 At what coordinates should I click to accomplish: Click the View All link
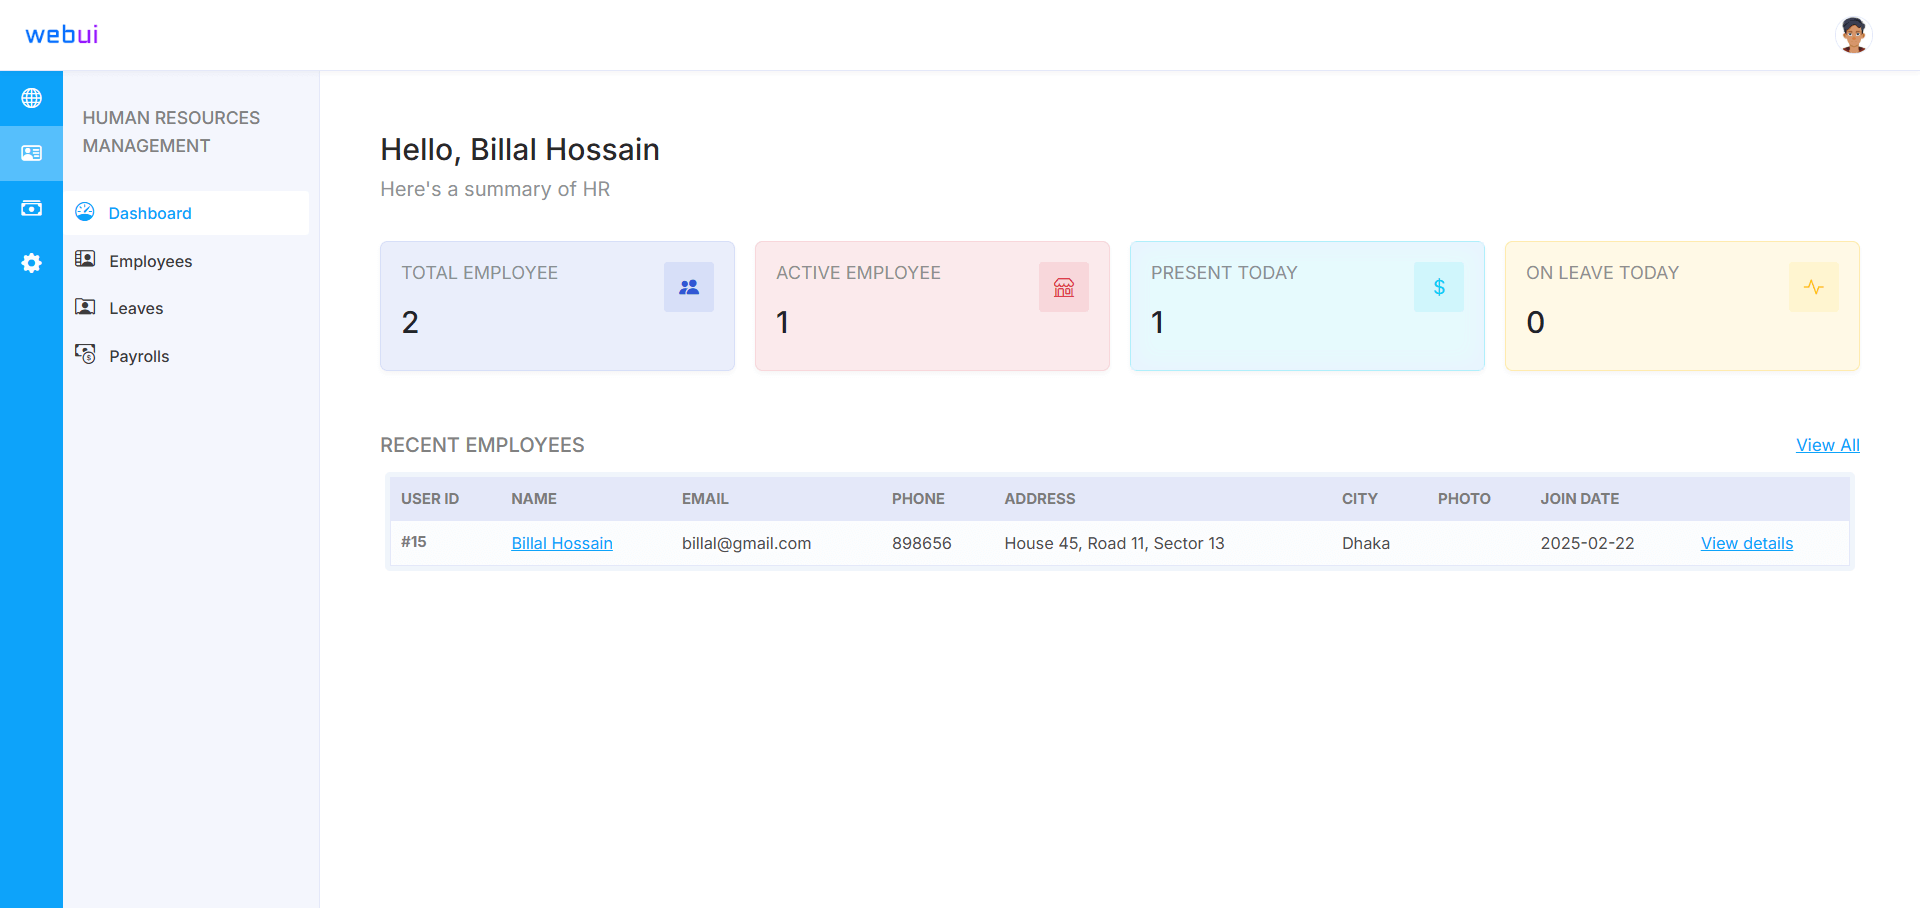pyautogui.click(x=1827, y=445)
